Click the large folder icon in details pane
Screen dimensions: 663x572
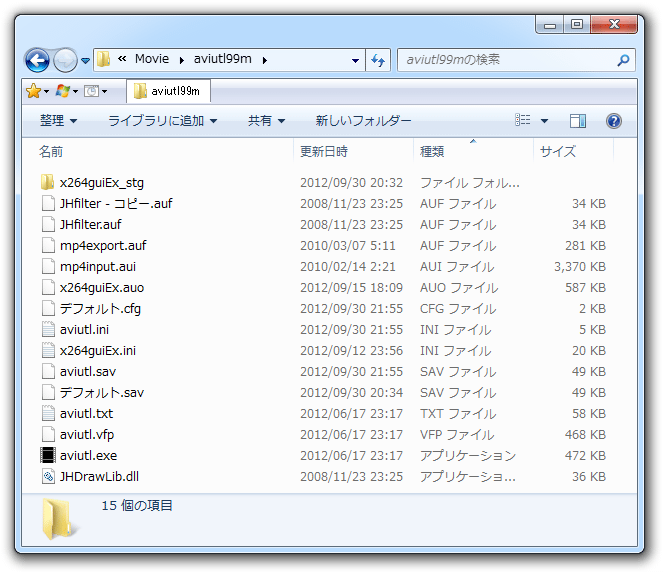[x=60, y=518]
